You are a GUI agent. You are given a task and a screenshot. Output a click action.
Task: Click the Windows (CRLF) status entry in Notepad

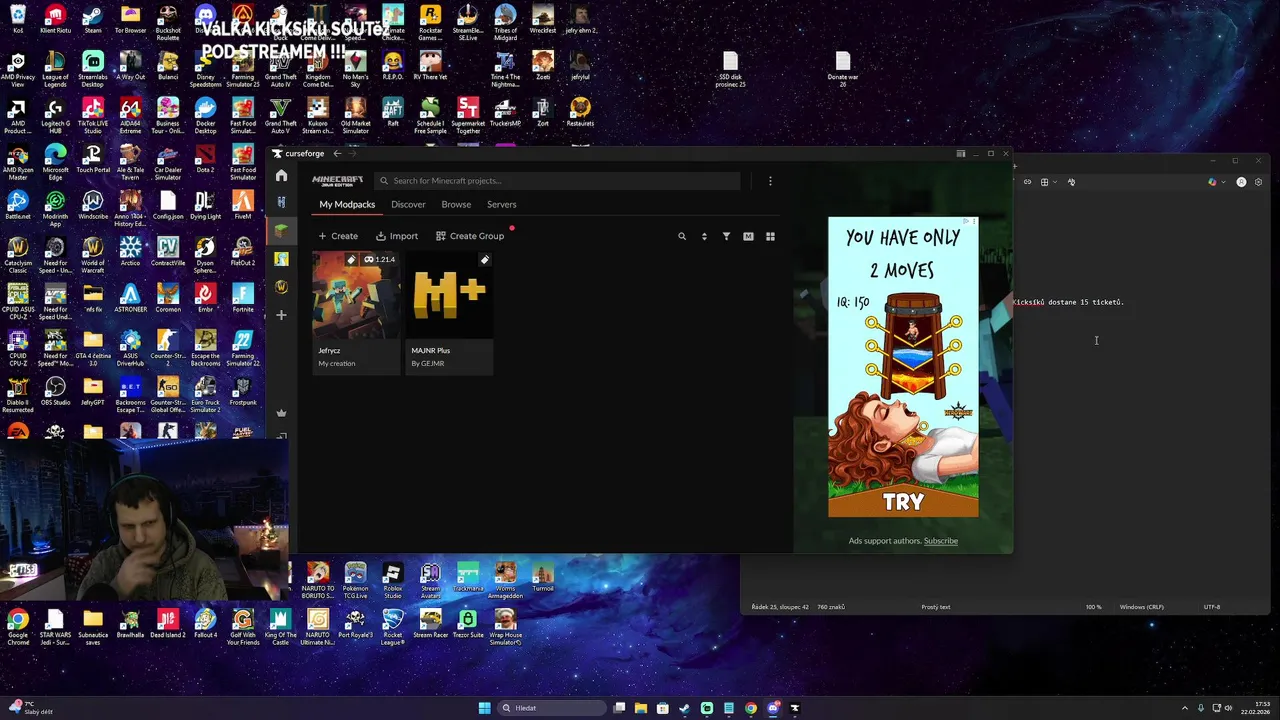coord(1141,607)
